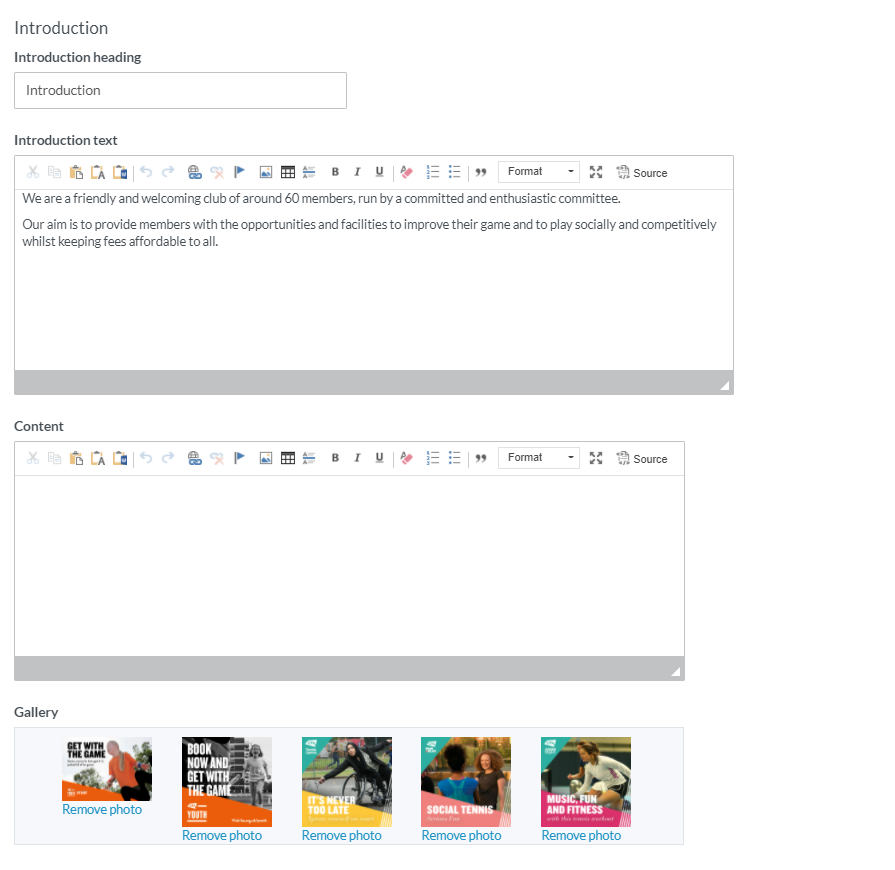The width and height of the screenshot is (895, 870).
Task: Select the 'It's Never Too Late' thumbnail
Action: point(346,782)
